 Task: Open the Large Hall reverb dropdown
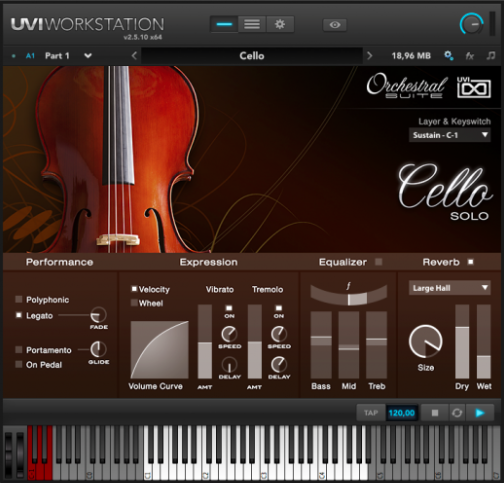pyautogui.click(x=450, y=288)
